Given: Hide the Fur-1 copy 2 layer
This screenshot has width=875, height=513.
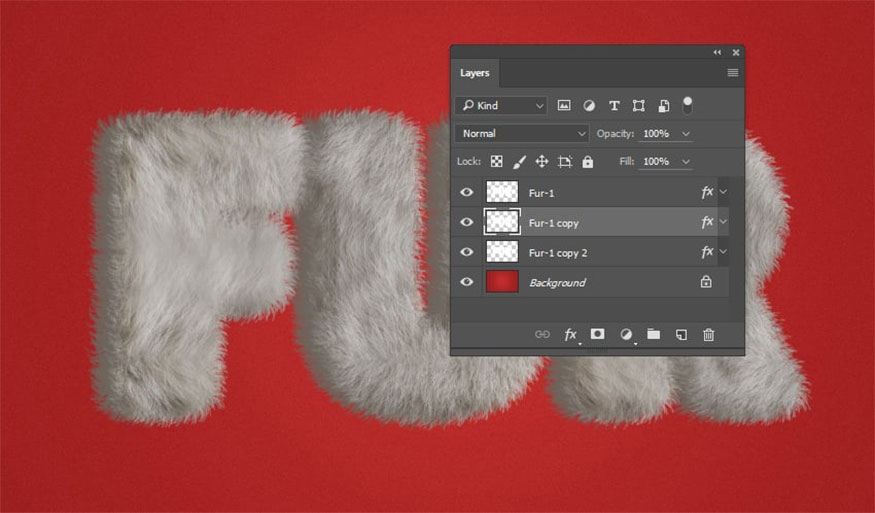Looking at the screenshot, I should [466, 252].
